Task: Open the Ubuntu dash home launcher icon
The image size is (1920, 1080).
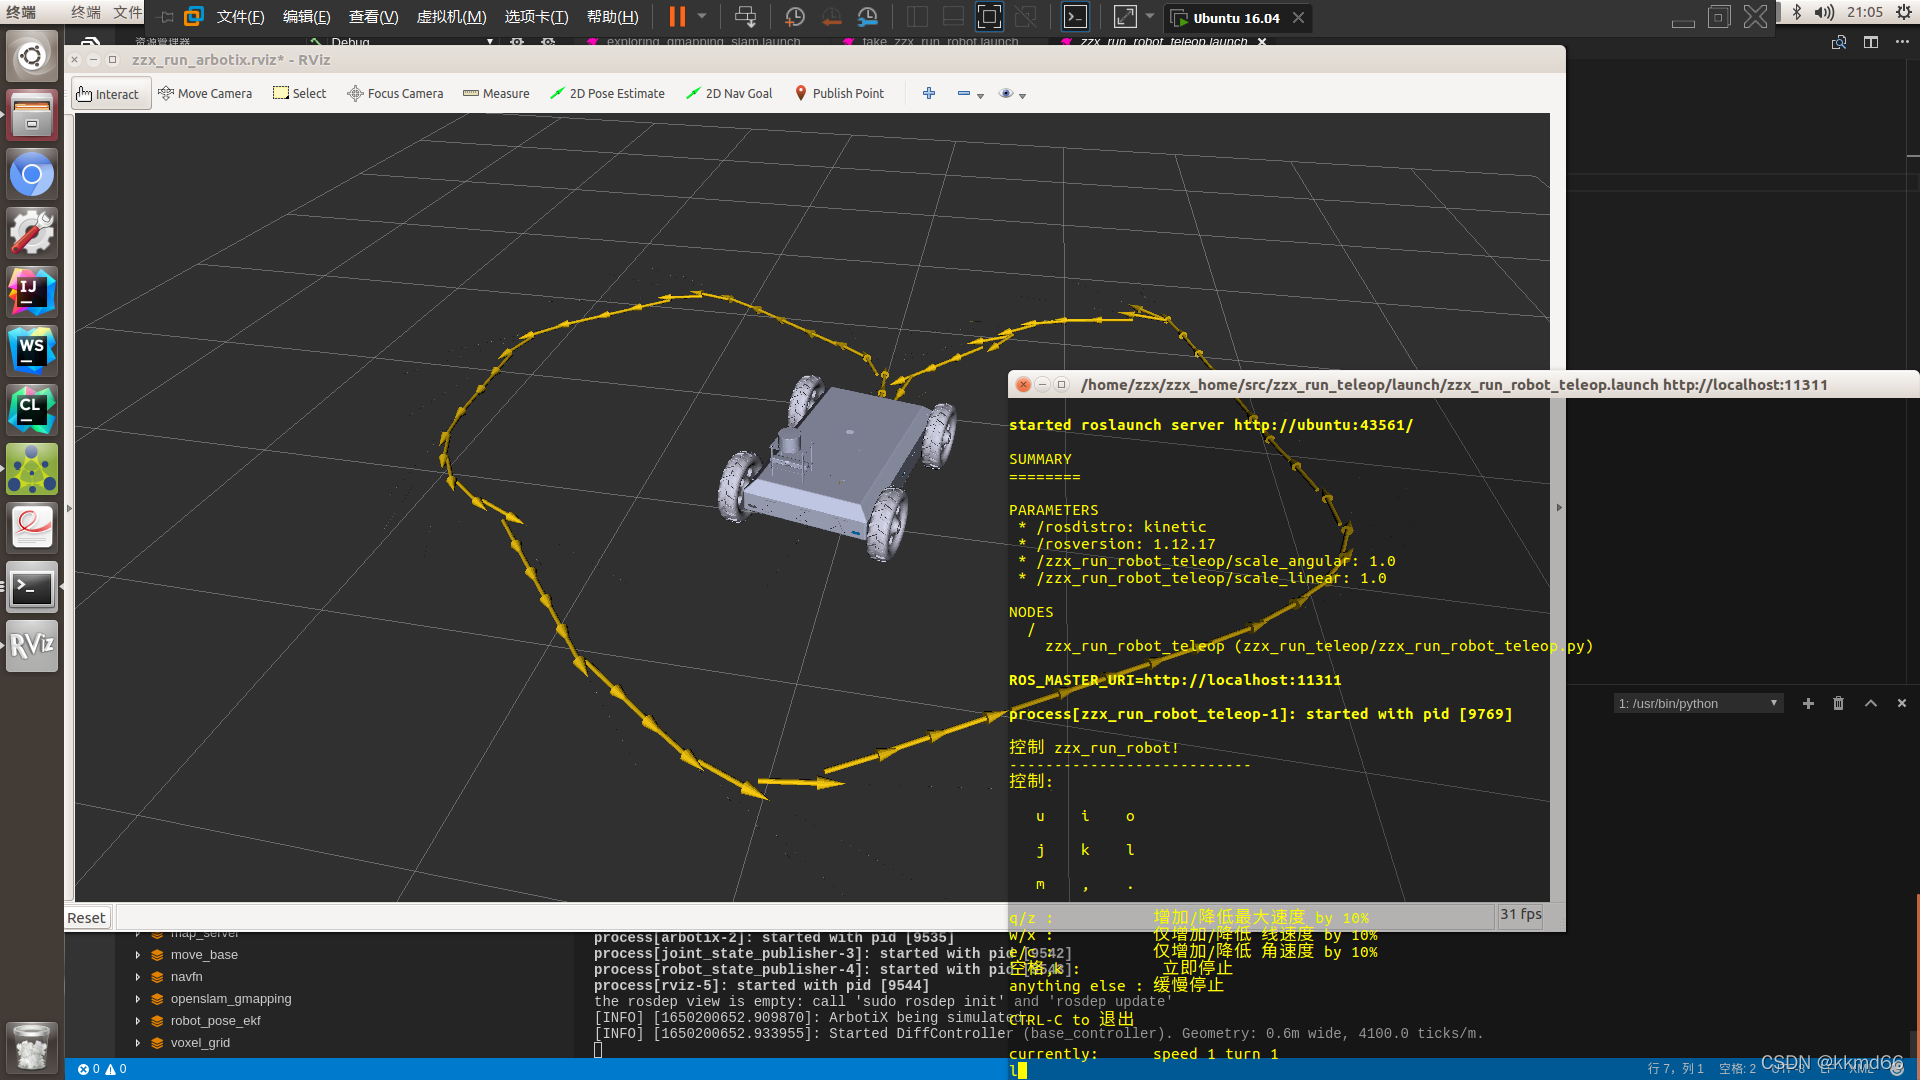Action: [32, 56]
